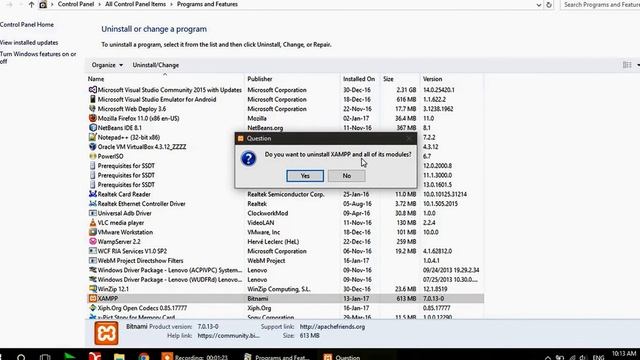
Task: Open Control Panel Home link
Action: tap(27, 24)
